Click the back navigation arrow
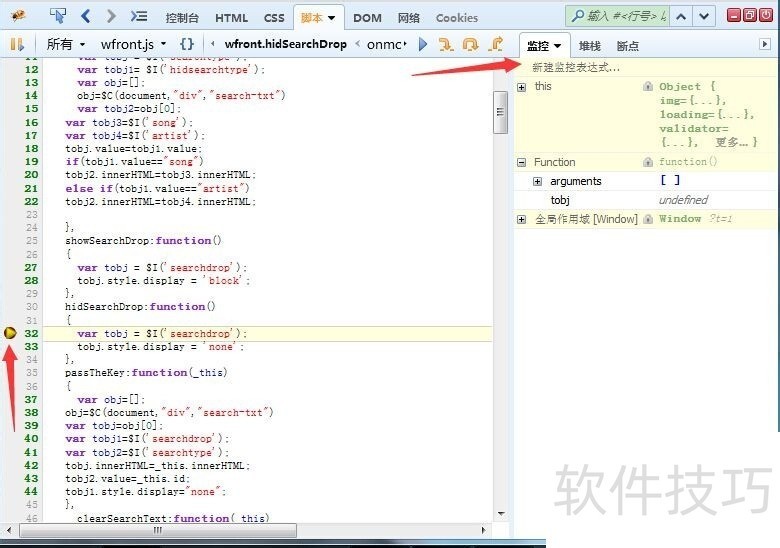Image resolution: width=780 pixels, height=548 pixels. [x=86, y=16]
